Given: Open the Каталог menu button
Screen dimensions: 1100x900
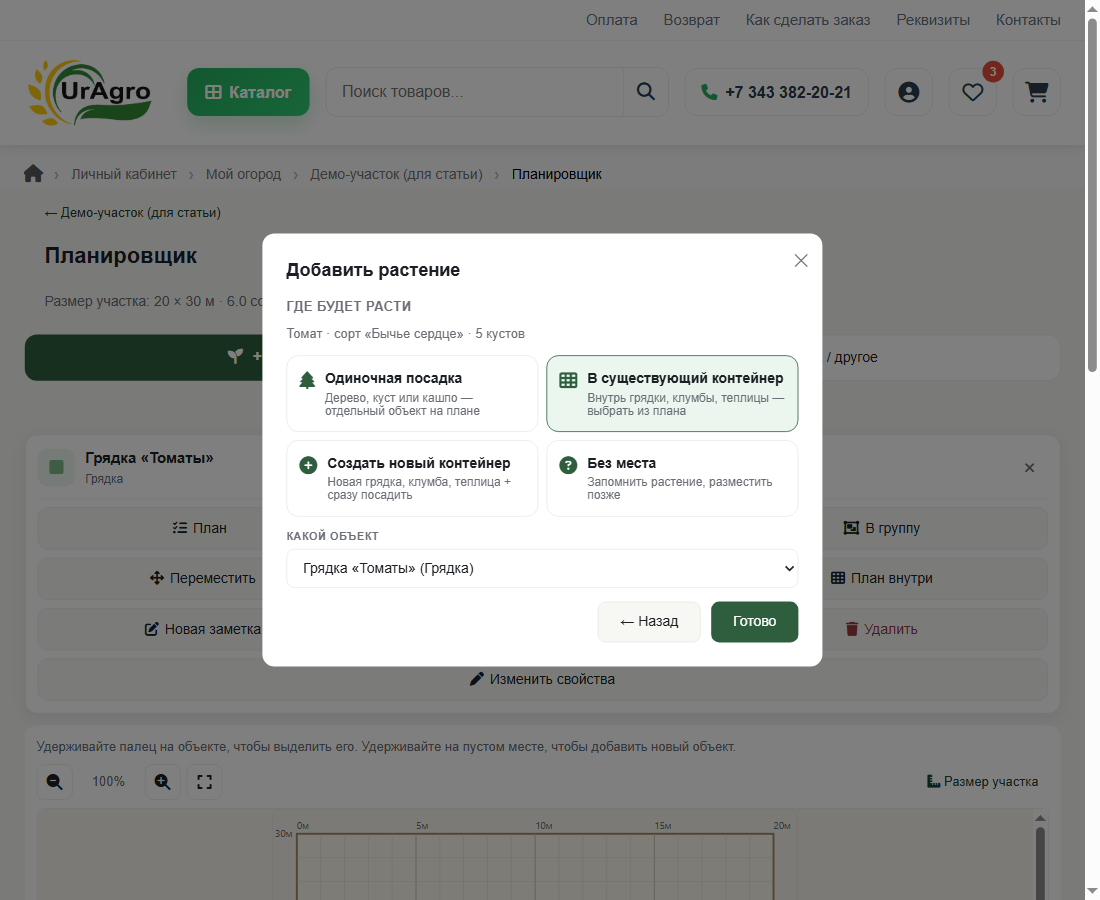Looking at the screenshot, I should click(248, 92).
